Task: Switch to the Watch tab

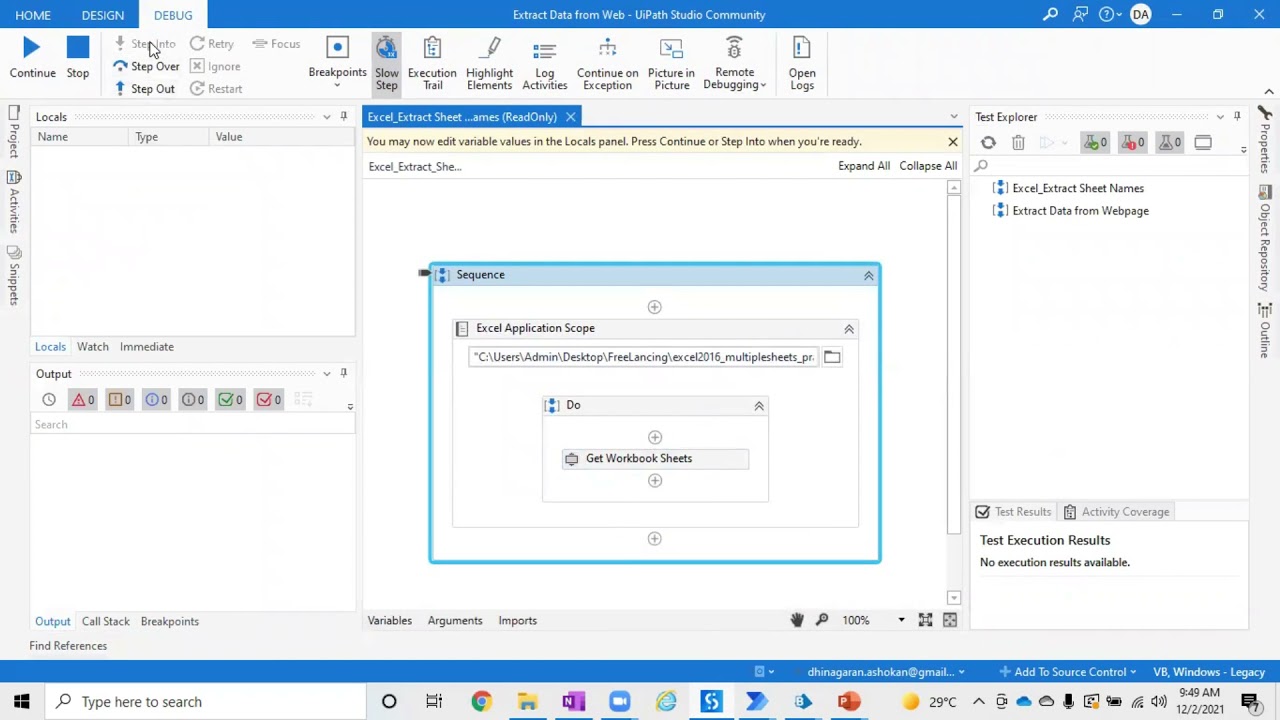Action: (93, 346)
